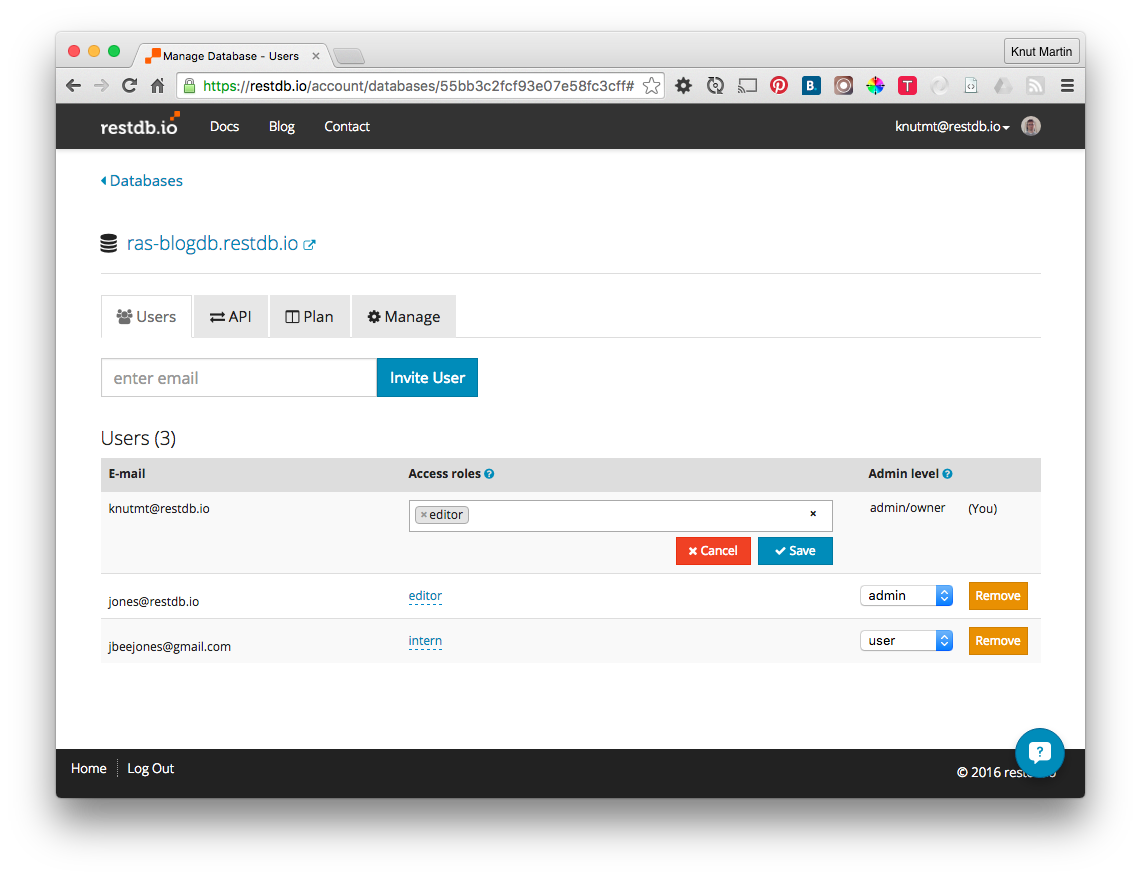This screenshot has height=878, width=1141.
Task: Click the restdb.io logo
Action: [140, 125]
